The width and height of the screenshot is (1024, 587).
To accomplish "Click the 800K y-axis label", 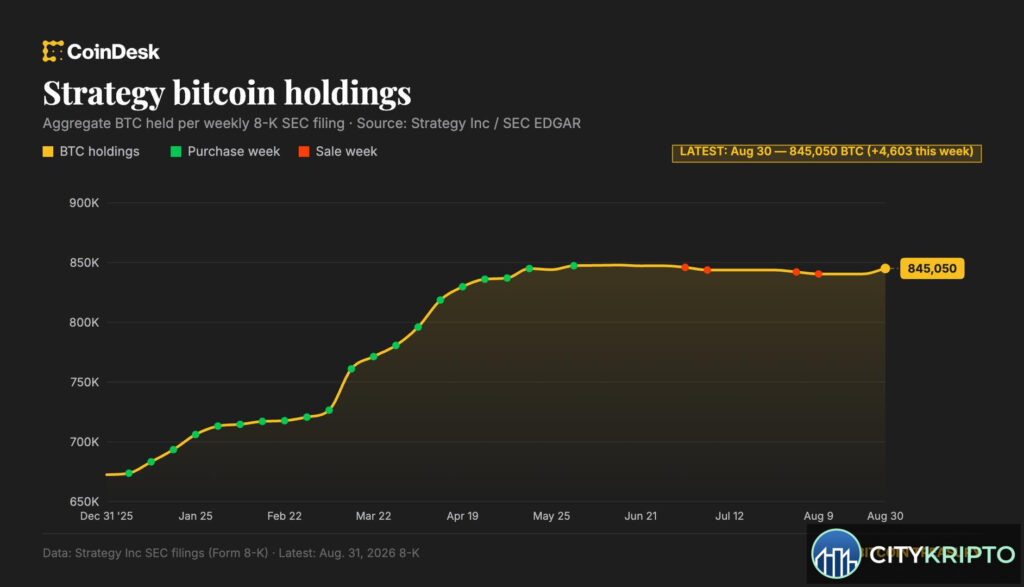I will click(x=84, y=323).
